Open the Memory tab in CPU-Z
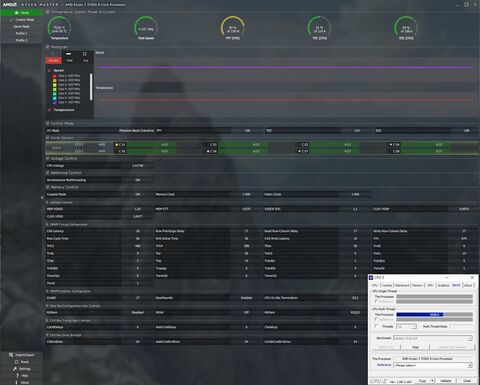Viewport: 480px width, 385px height. coord(417,285)
